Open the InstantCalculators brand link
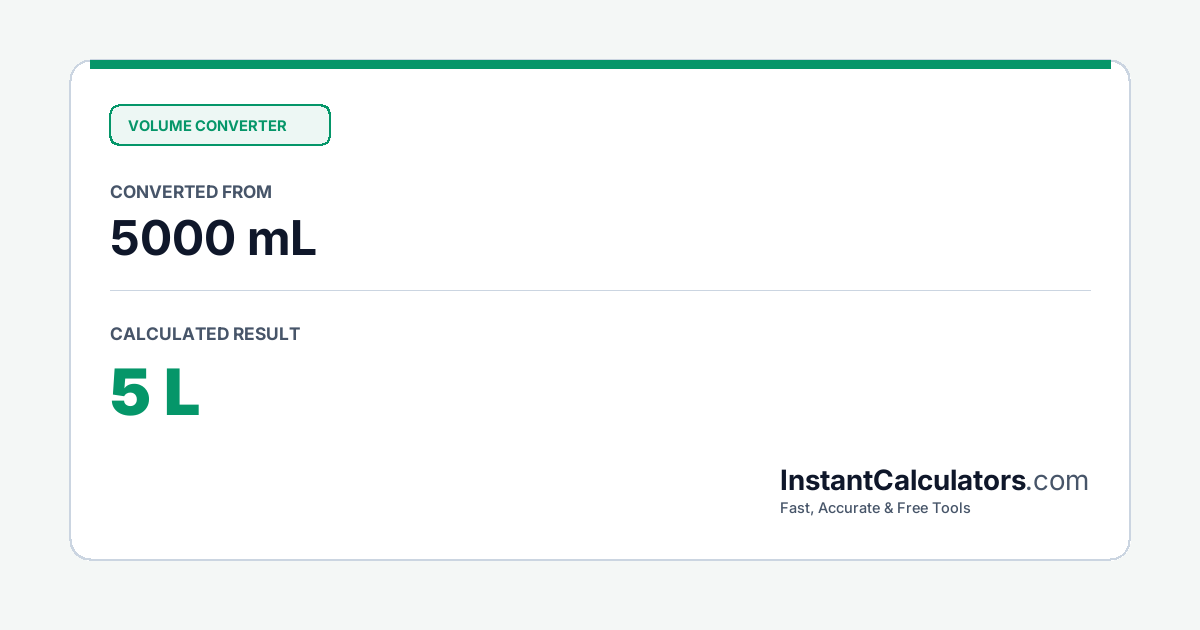The width and height of the screenshot is (1200, 630). click(934, 481)
